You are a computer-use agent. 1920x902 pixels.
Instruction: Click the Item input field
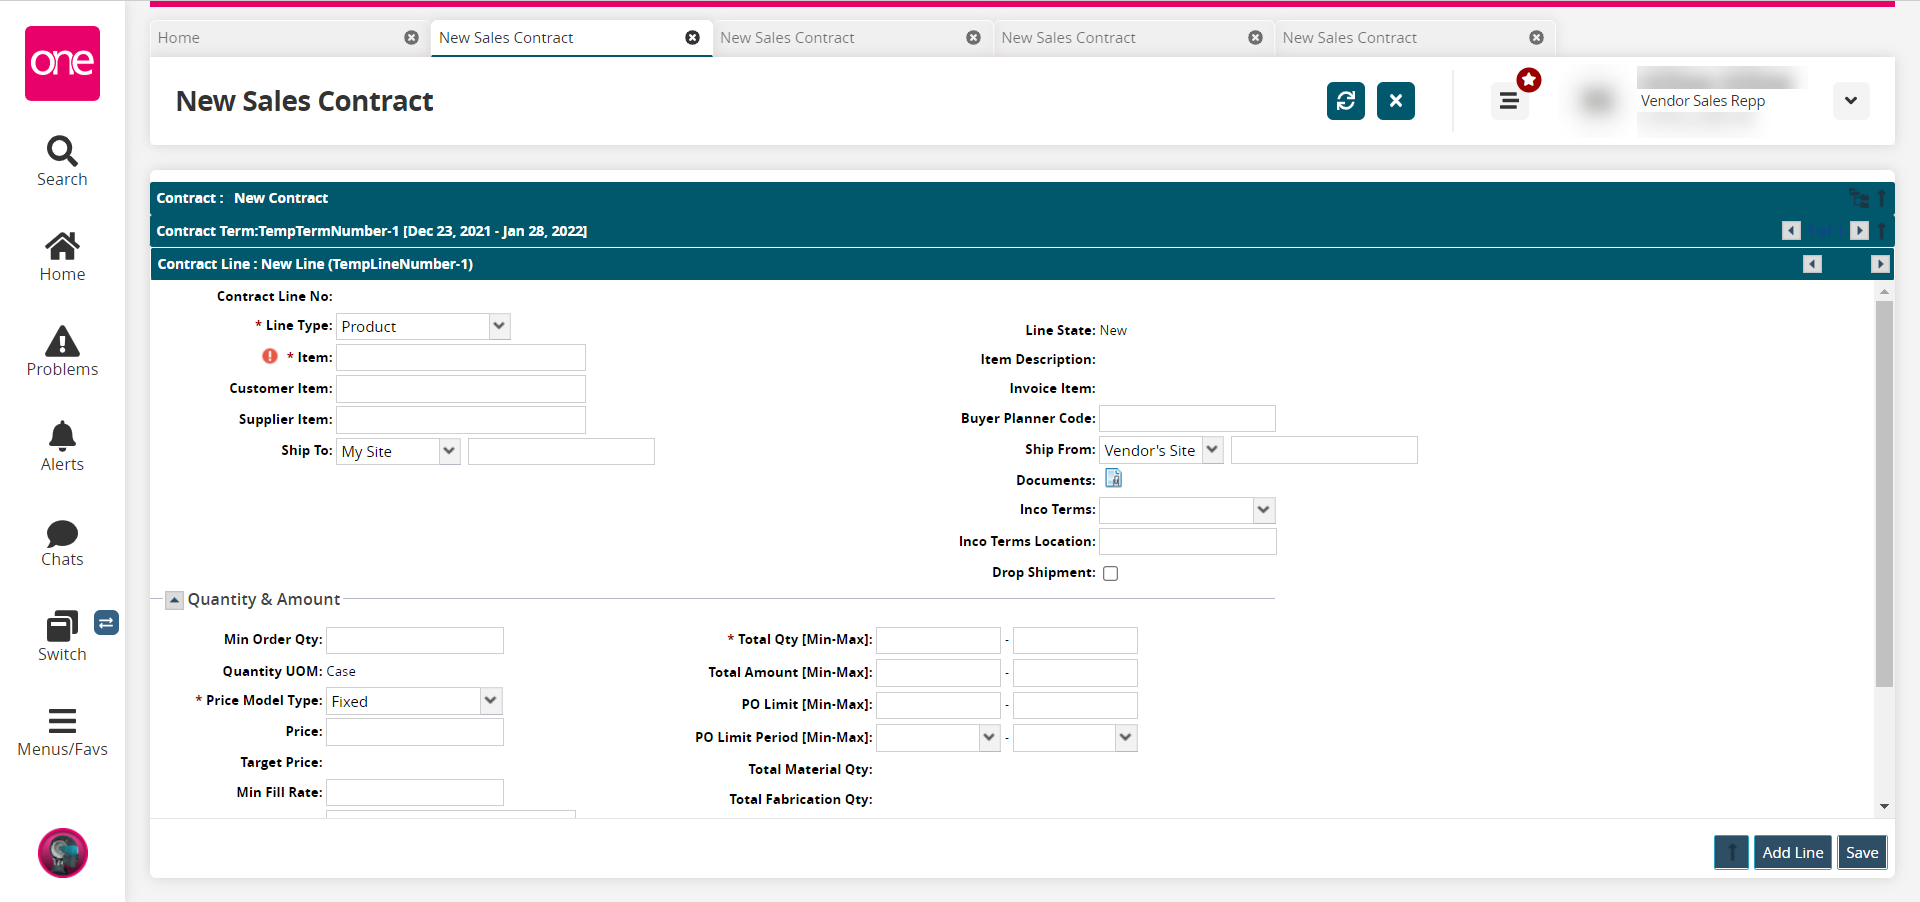461,358
